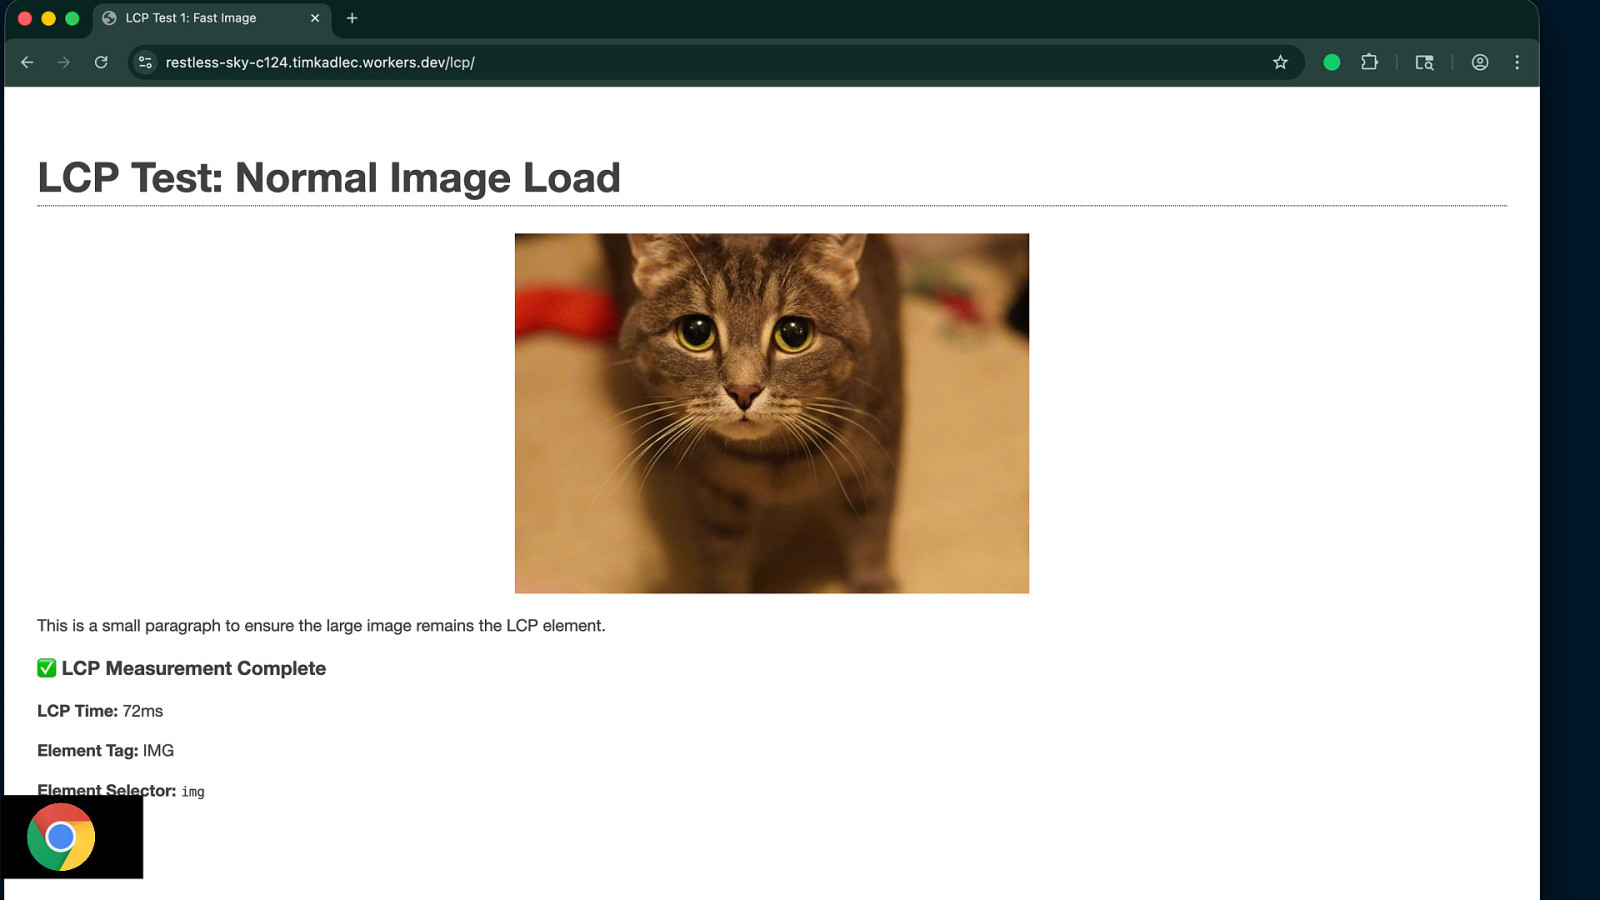This screenshot has width=1600, height=900.
Task: Bookmark this page with the star icon
Action: click(x=1280, y=62)
